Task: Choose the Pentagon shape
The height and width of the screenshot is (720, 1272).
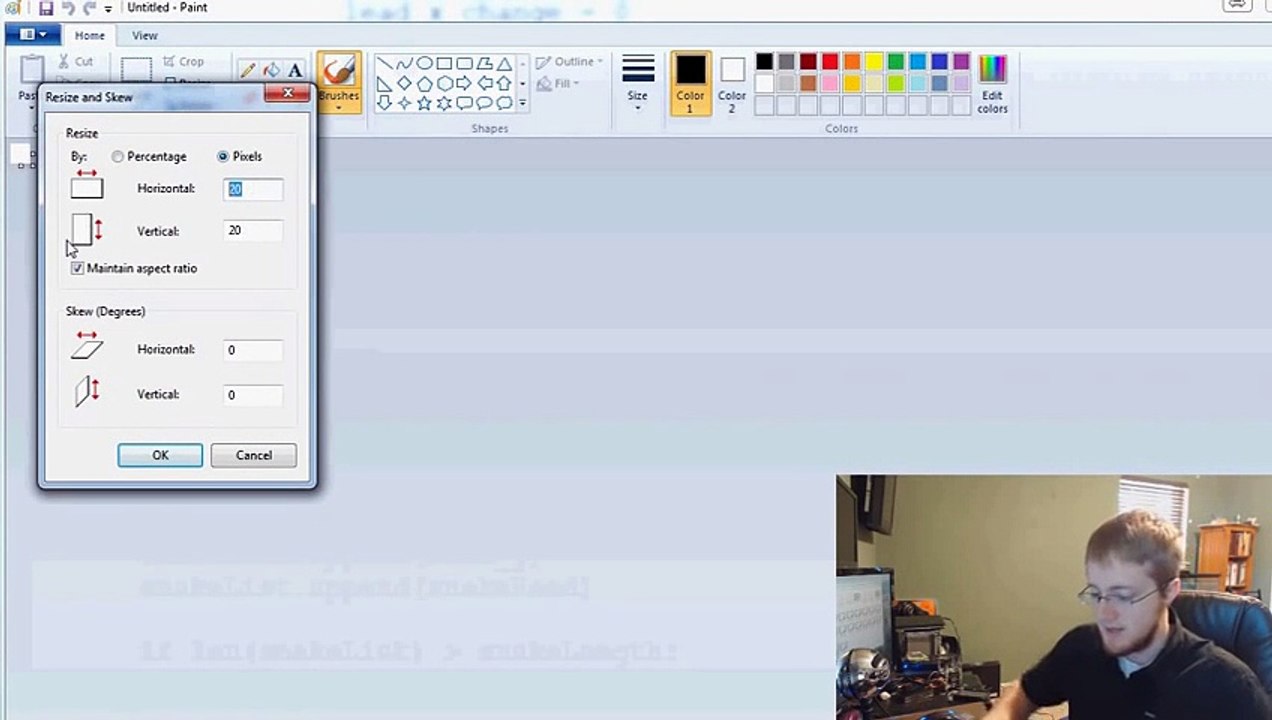Action: click(425, 83)
